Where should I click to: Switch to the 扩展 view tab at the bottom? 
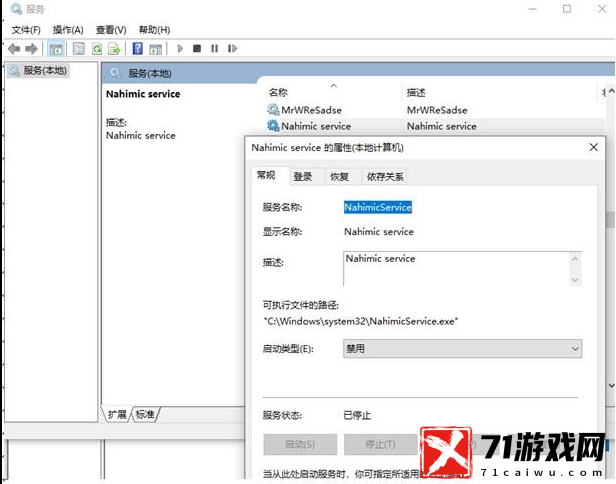[x=117, y=414]
